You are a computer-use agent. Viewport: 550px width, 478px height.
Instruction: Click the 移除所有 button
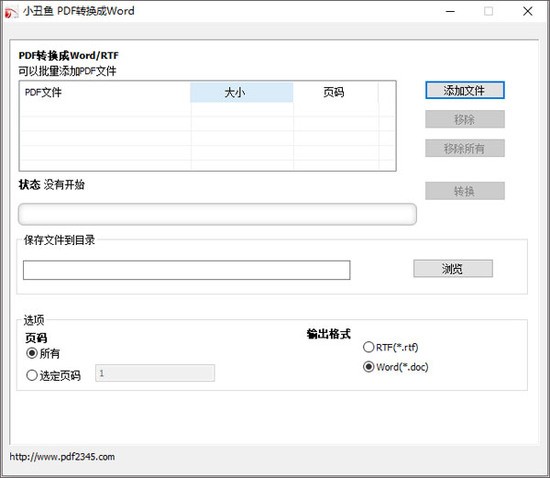coord(465,148)
